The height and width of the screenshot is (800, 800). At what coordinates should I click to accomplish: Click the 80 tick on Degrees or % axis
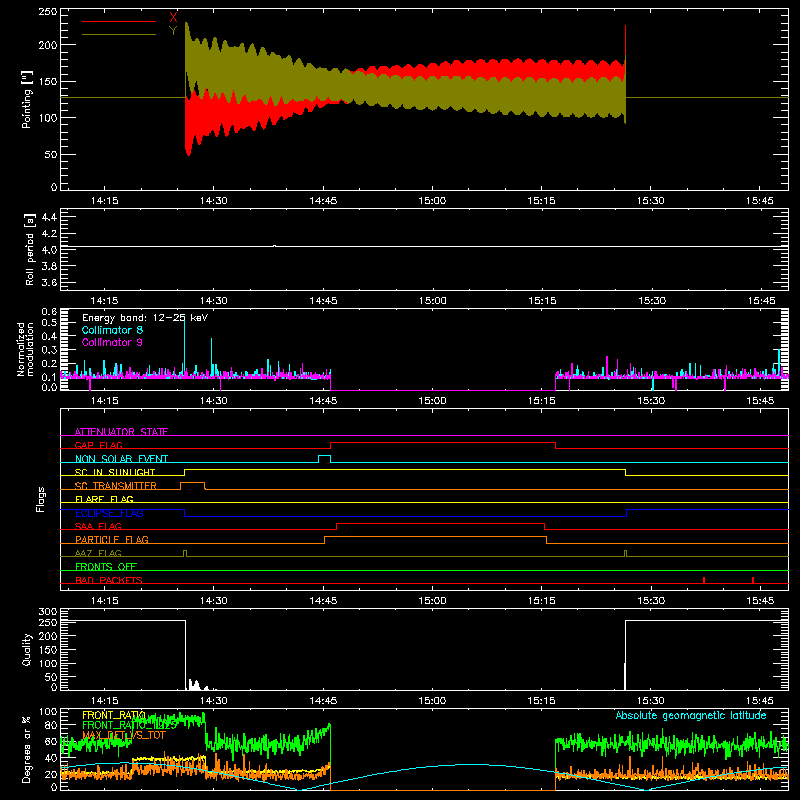51,725
